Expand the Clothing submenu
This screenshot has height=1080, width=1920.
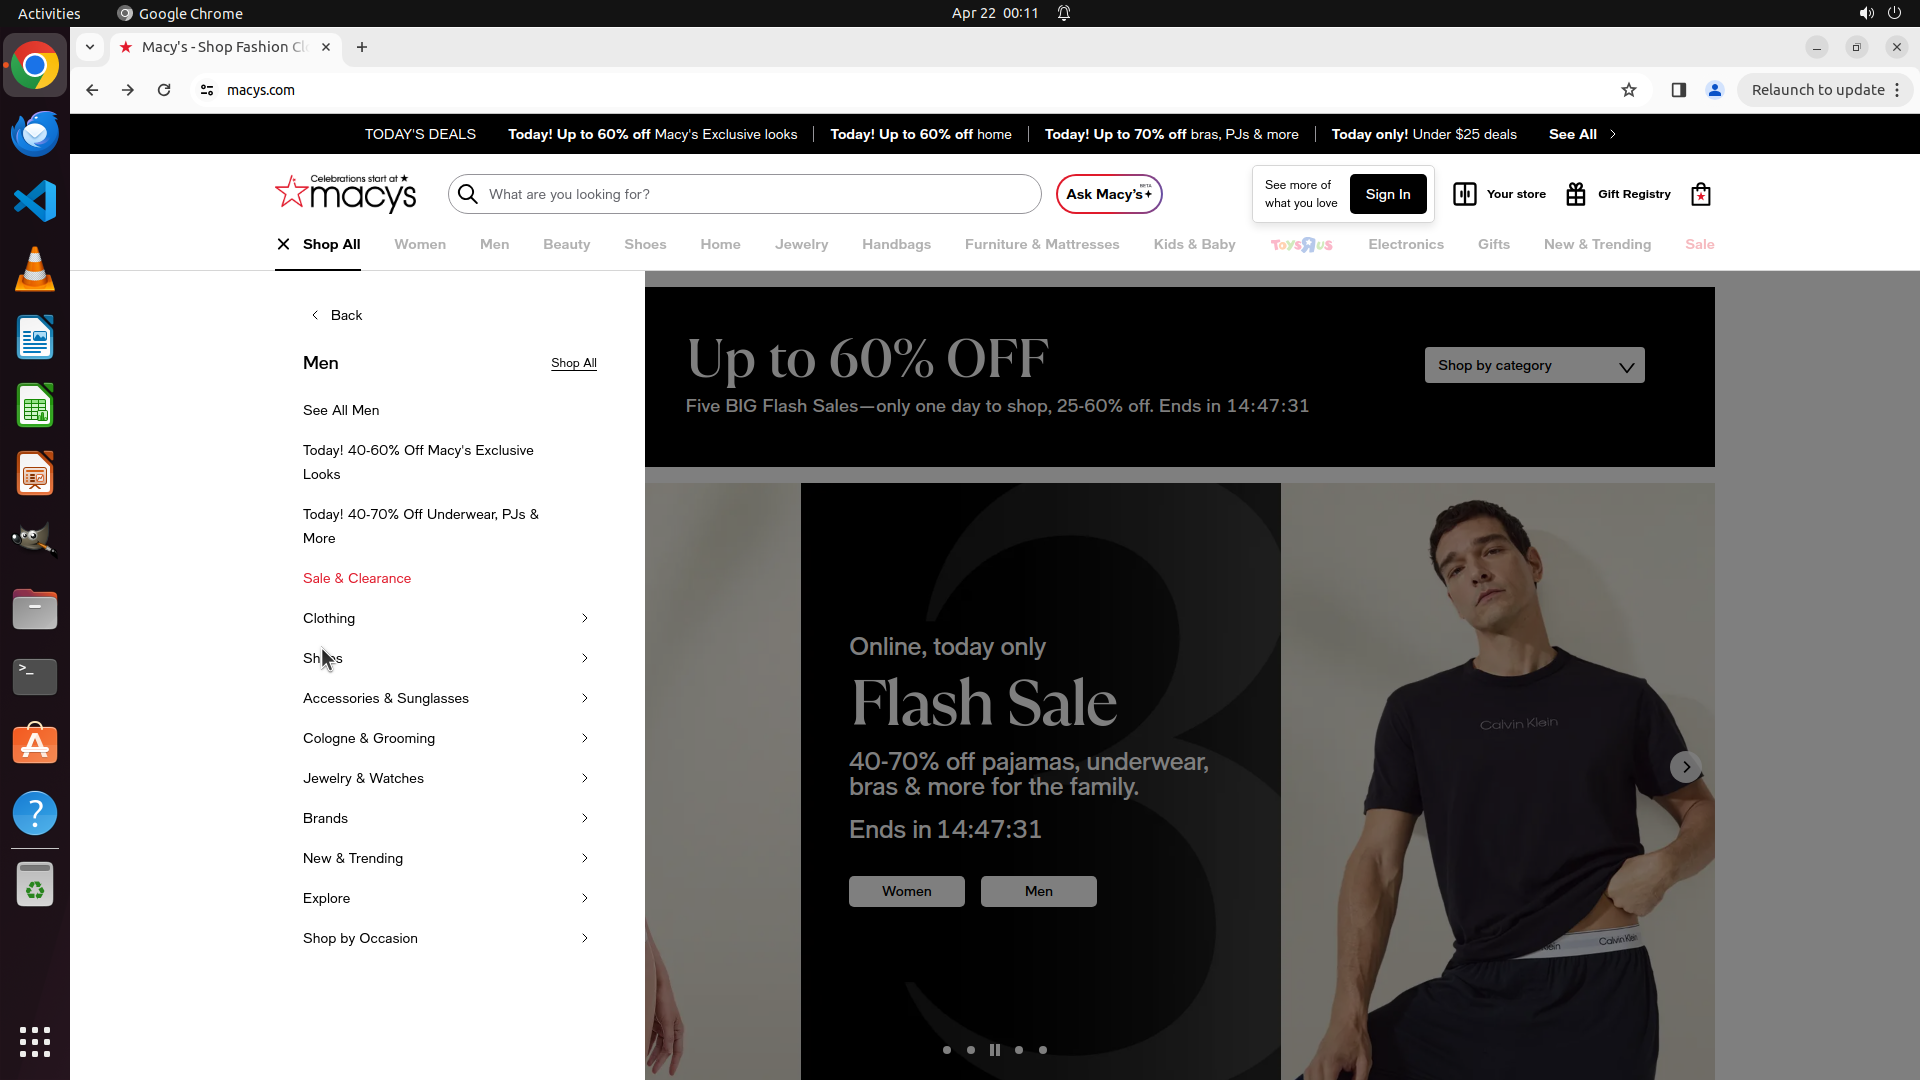pyautogui.click(x=446, y=618)
